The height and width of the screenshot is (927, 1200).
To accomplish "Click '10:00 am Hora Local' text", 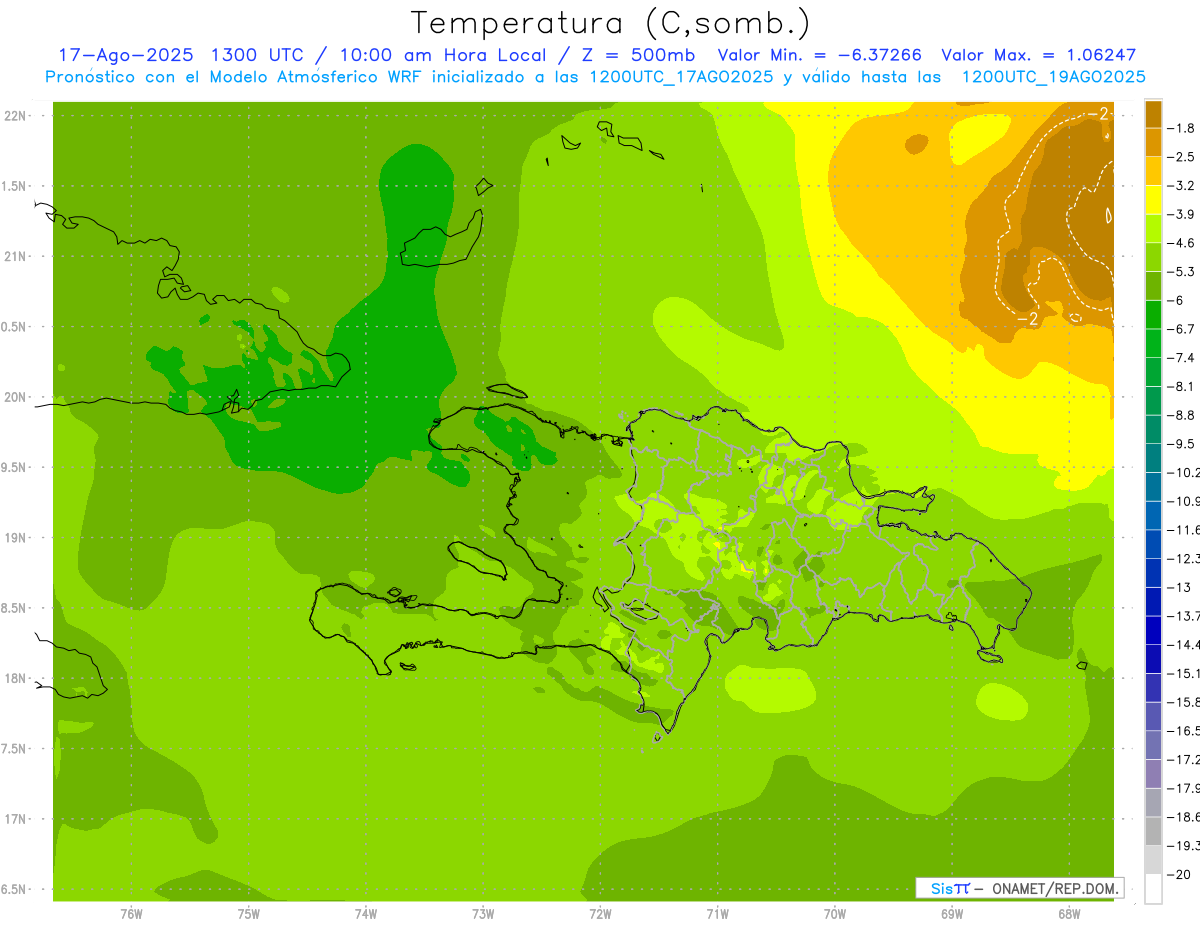I will coord(442,55).
